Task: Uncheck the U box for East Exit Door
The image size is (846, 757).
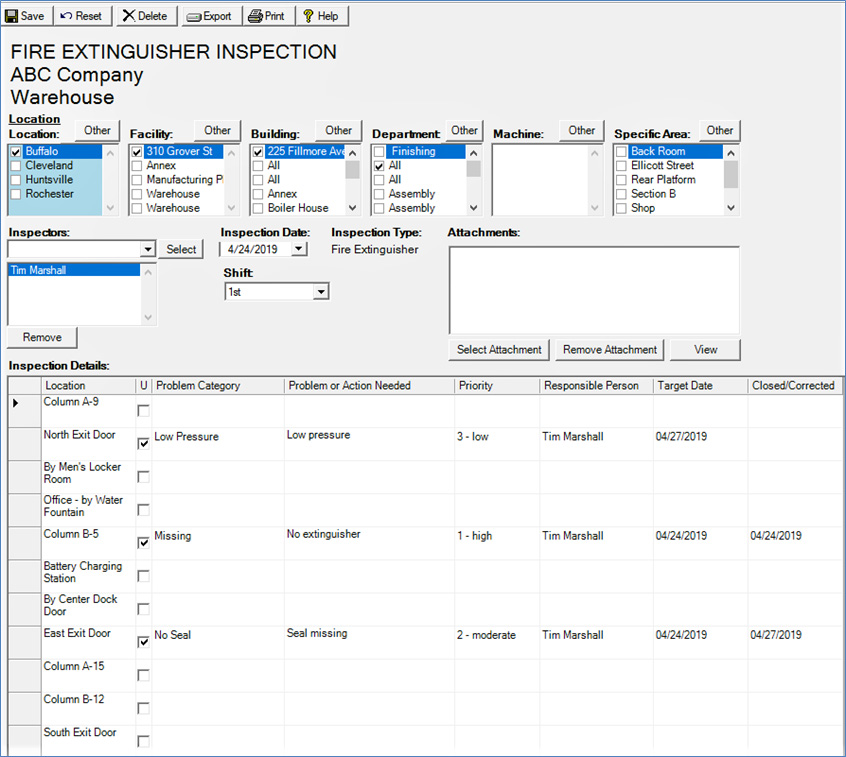Action: [x=144, y=642]
